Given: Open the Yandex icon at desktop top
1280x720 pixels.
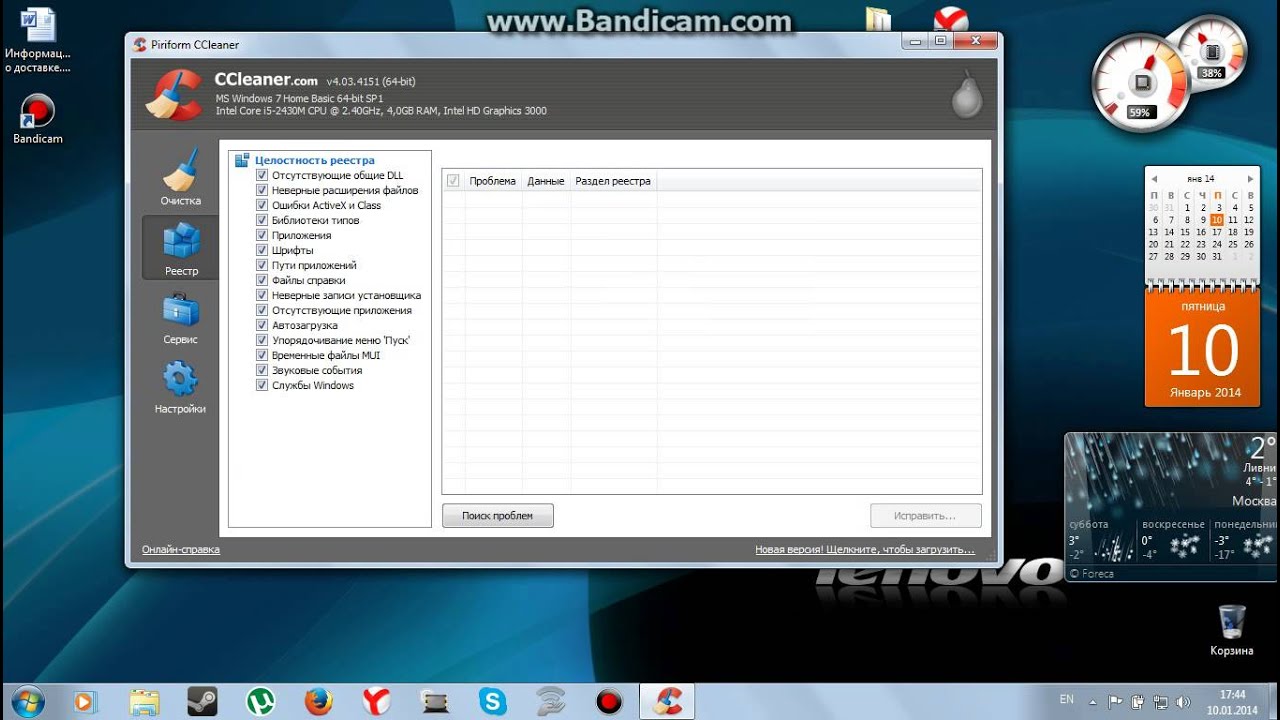Looking at the screenshot, I should pyautogui.click(x=950, y=19).
